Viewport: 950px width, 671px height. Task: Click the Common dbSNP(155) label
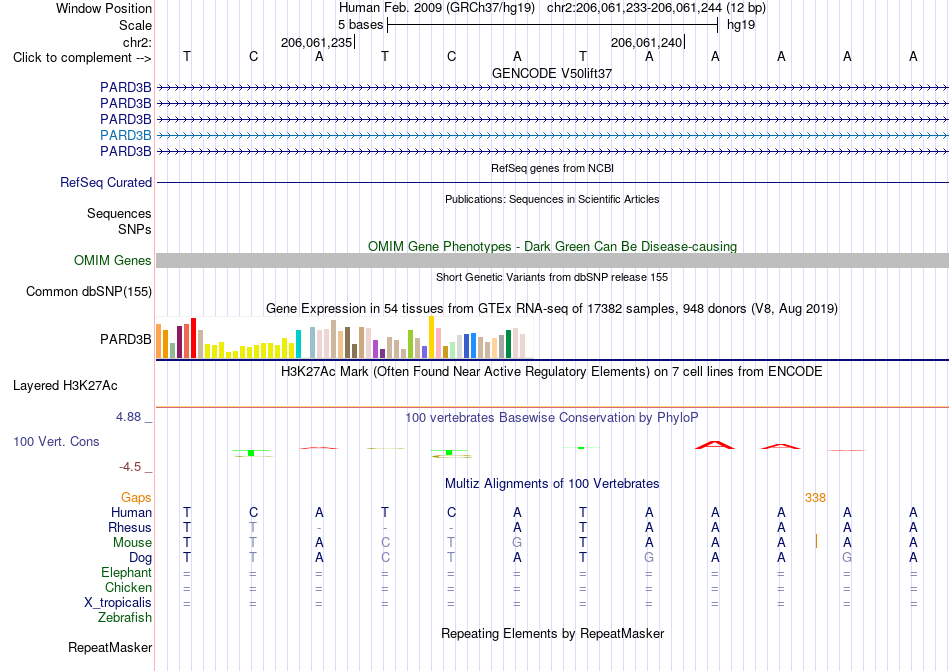coord(88,291)
